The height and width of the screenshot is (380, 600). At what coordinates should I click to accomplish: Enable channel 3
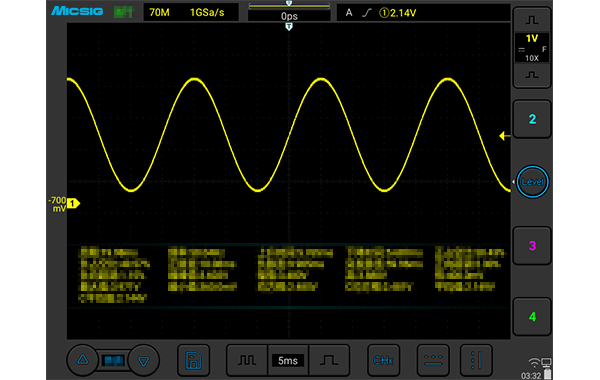point(532,246)
